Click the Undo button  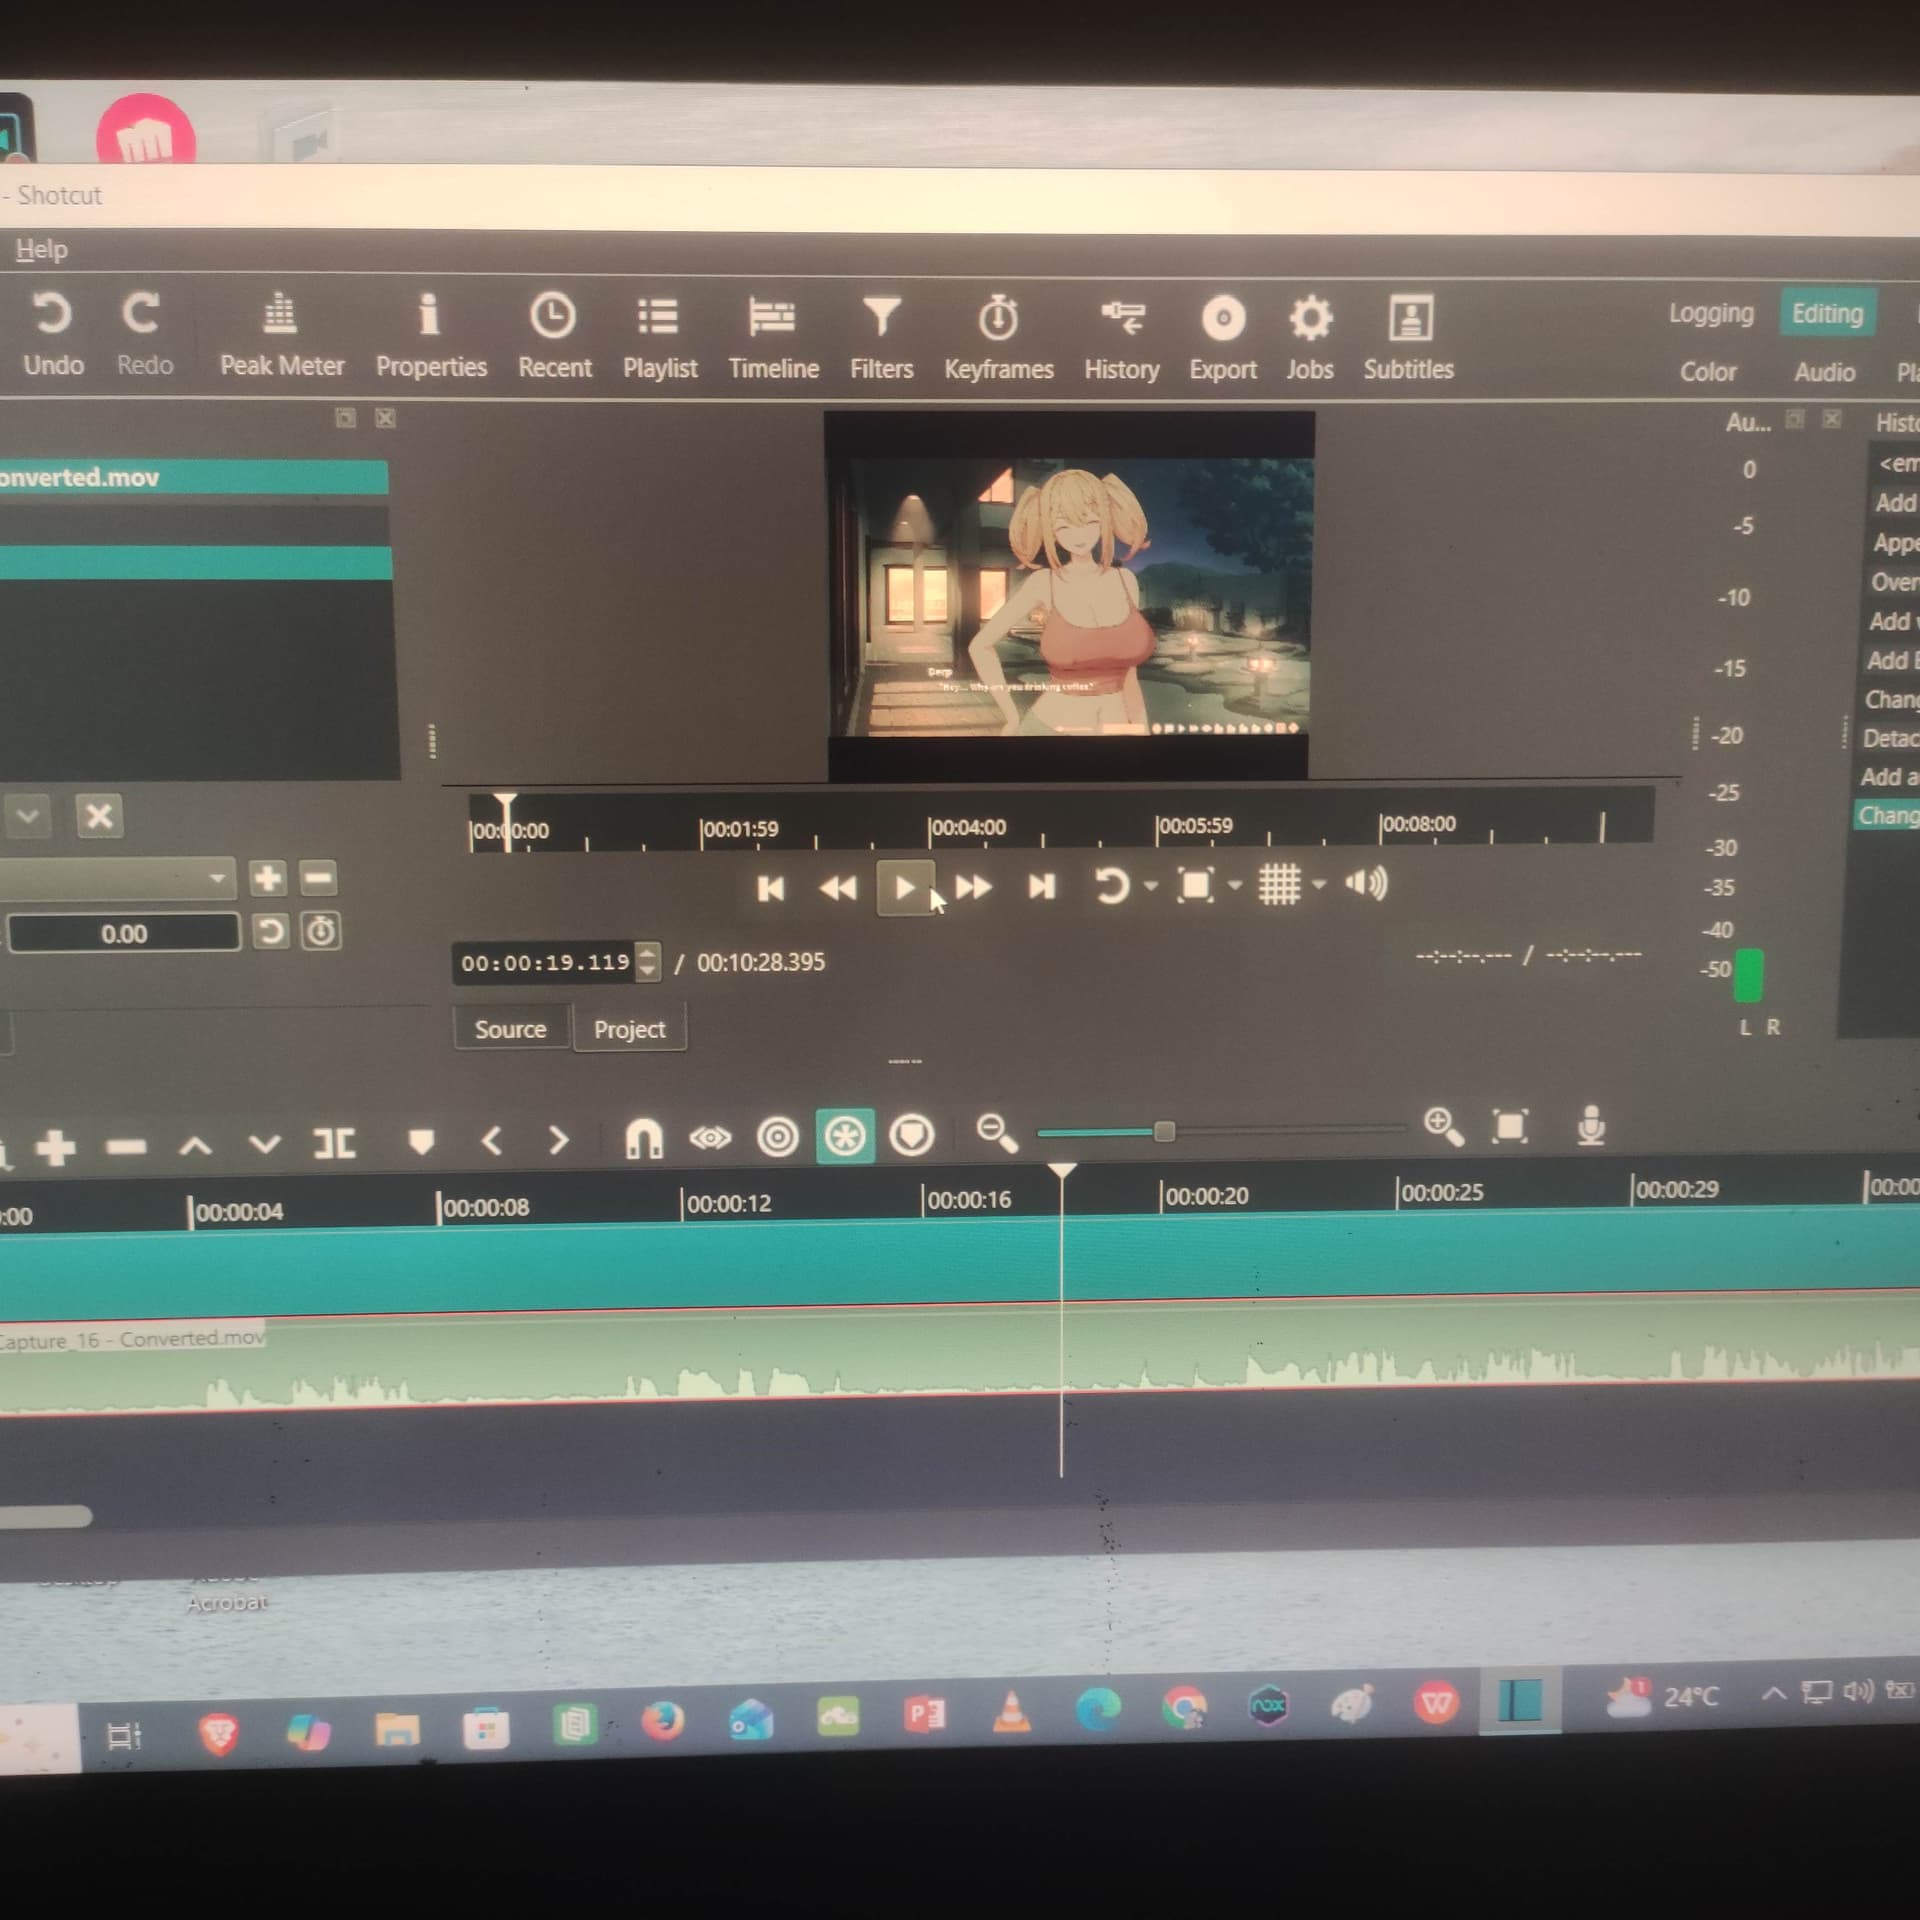click(53, 334)
